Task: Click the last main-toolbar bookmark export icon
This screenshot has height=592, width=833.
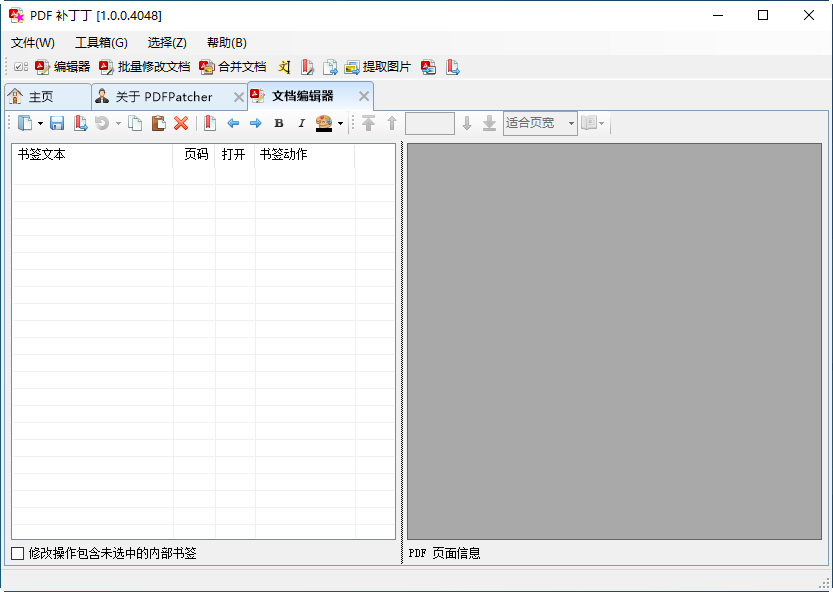Action: [x=452, y=67]
